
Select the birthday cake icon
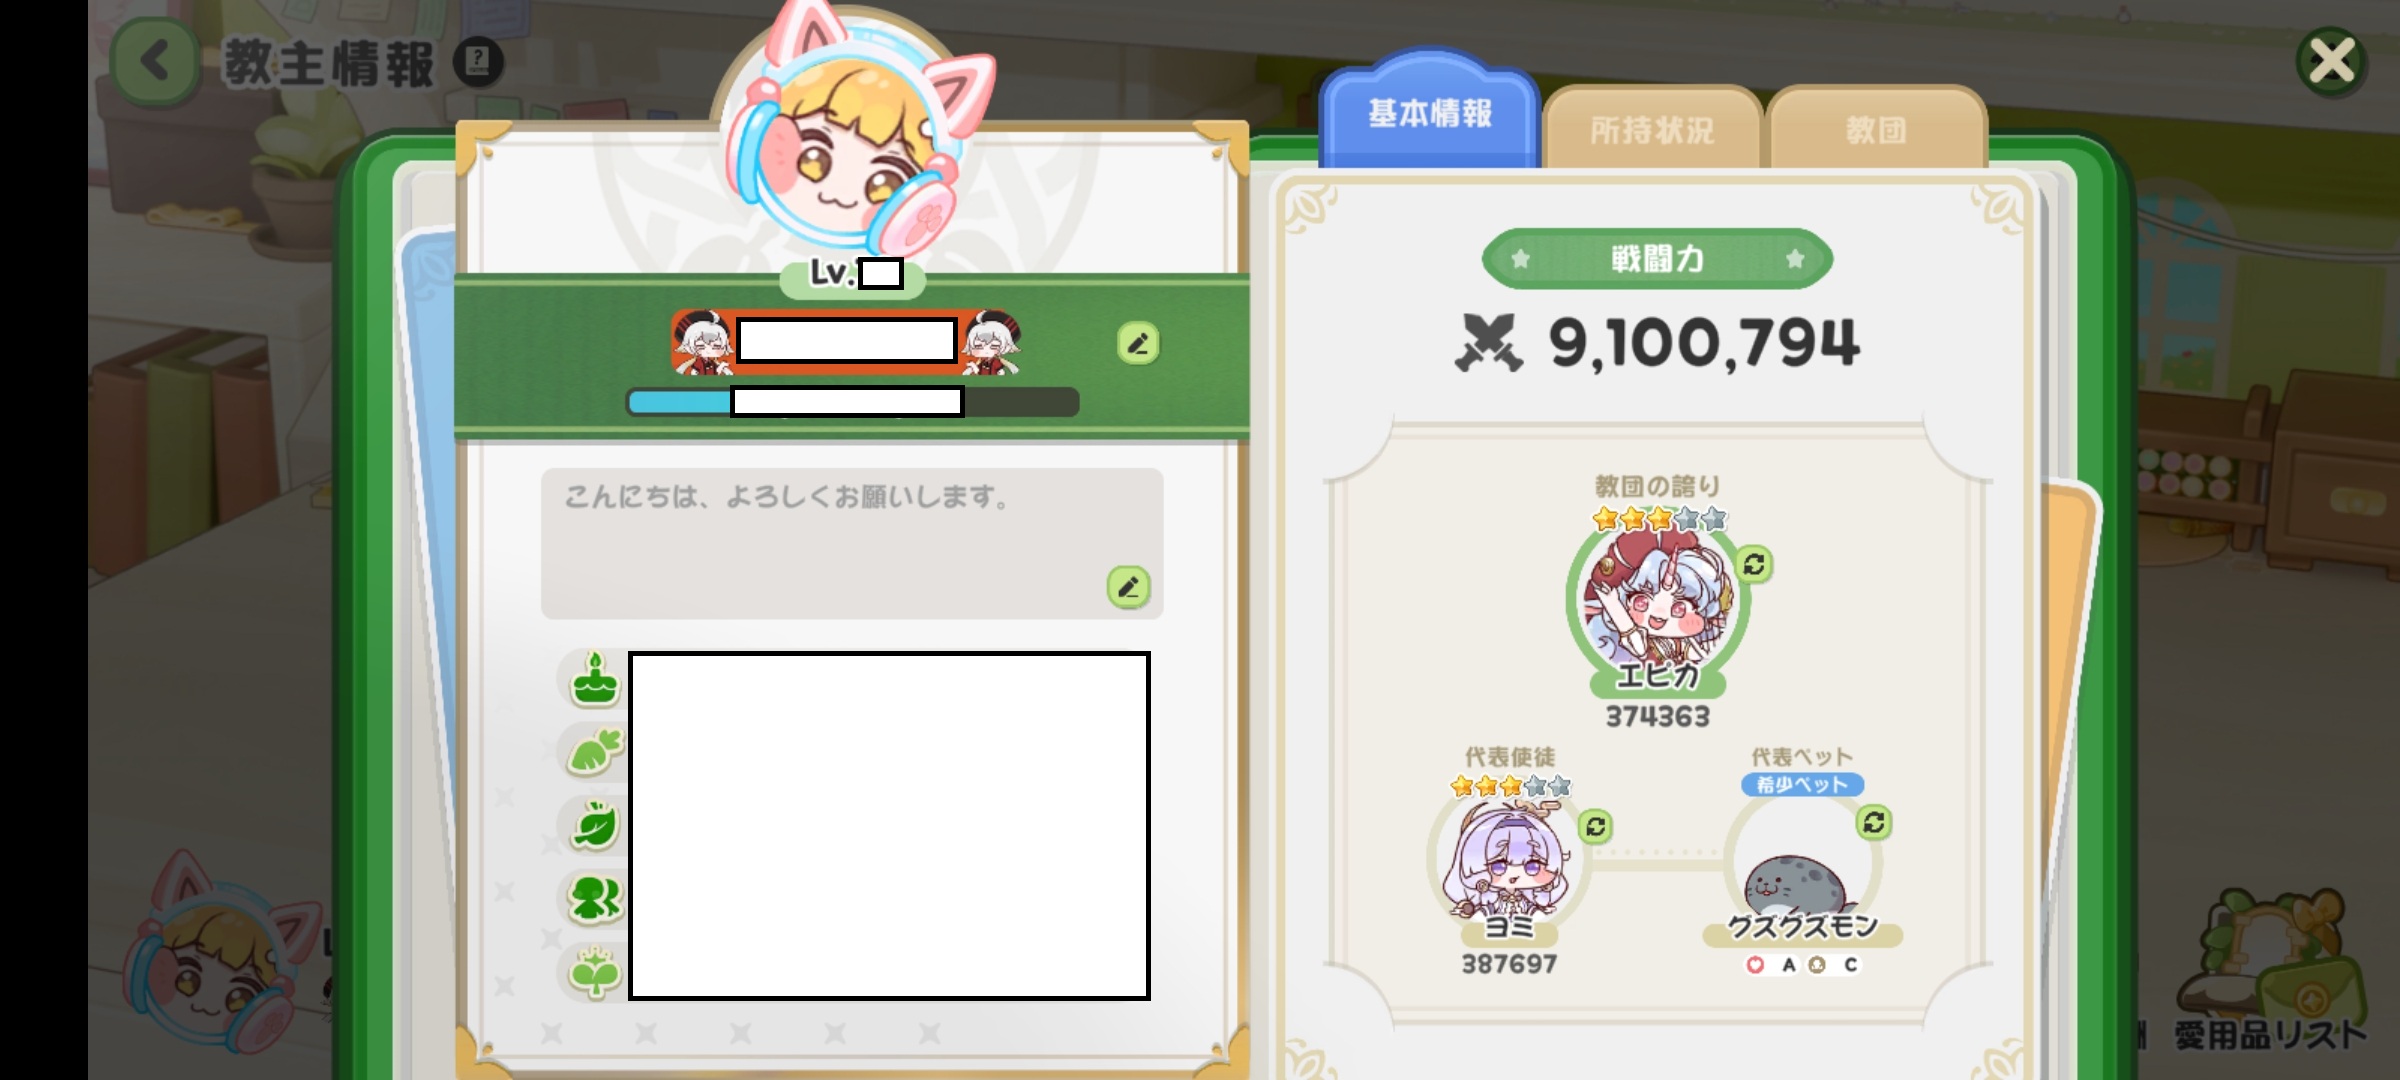pos(594,680)
